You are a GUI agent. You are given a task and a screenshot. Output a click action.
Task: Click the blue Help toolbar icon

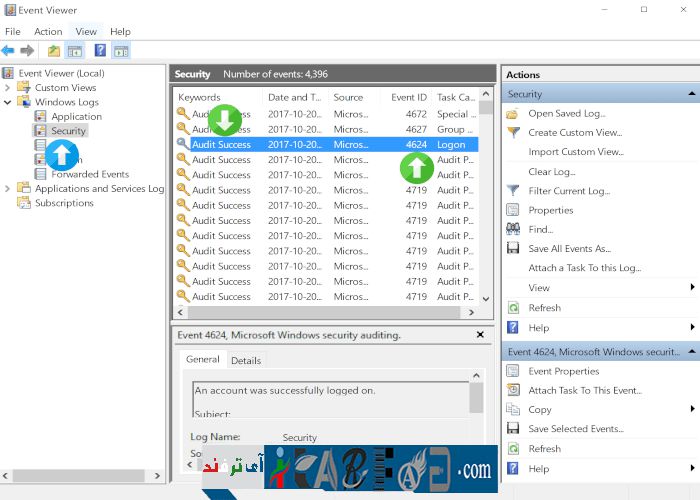click(100, 51)
